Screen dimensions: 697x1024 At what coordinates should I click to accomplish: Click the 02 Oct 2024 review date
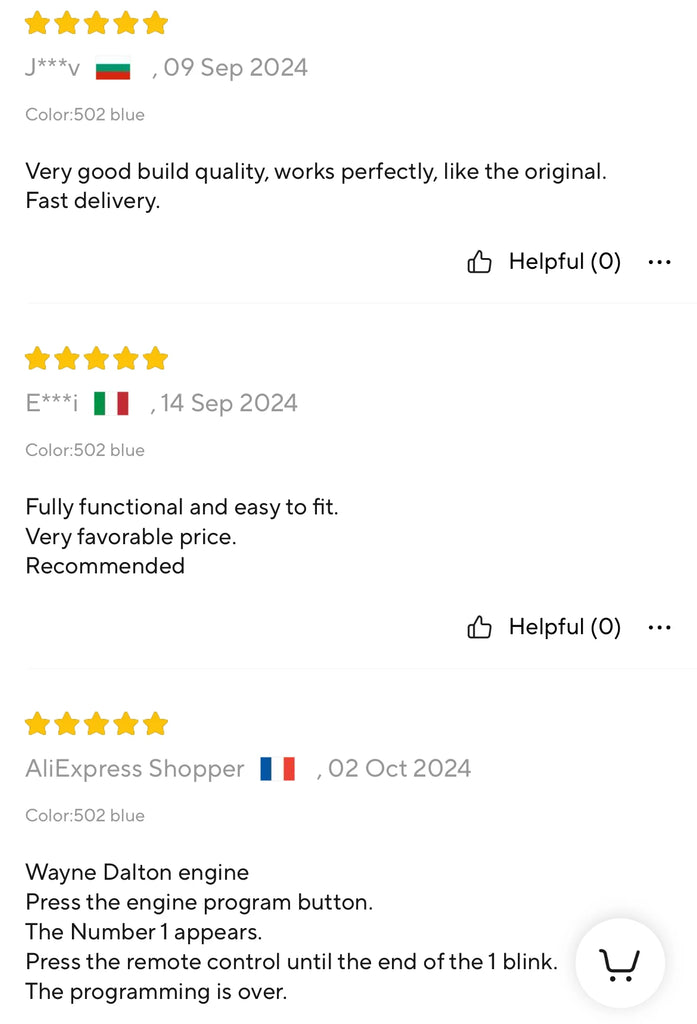point(398,769)
